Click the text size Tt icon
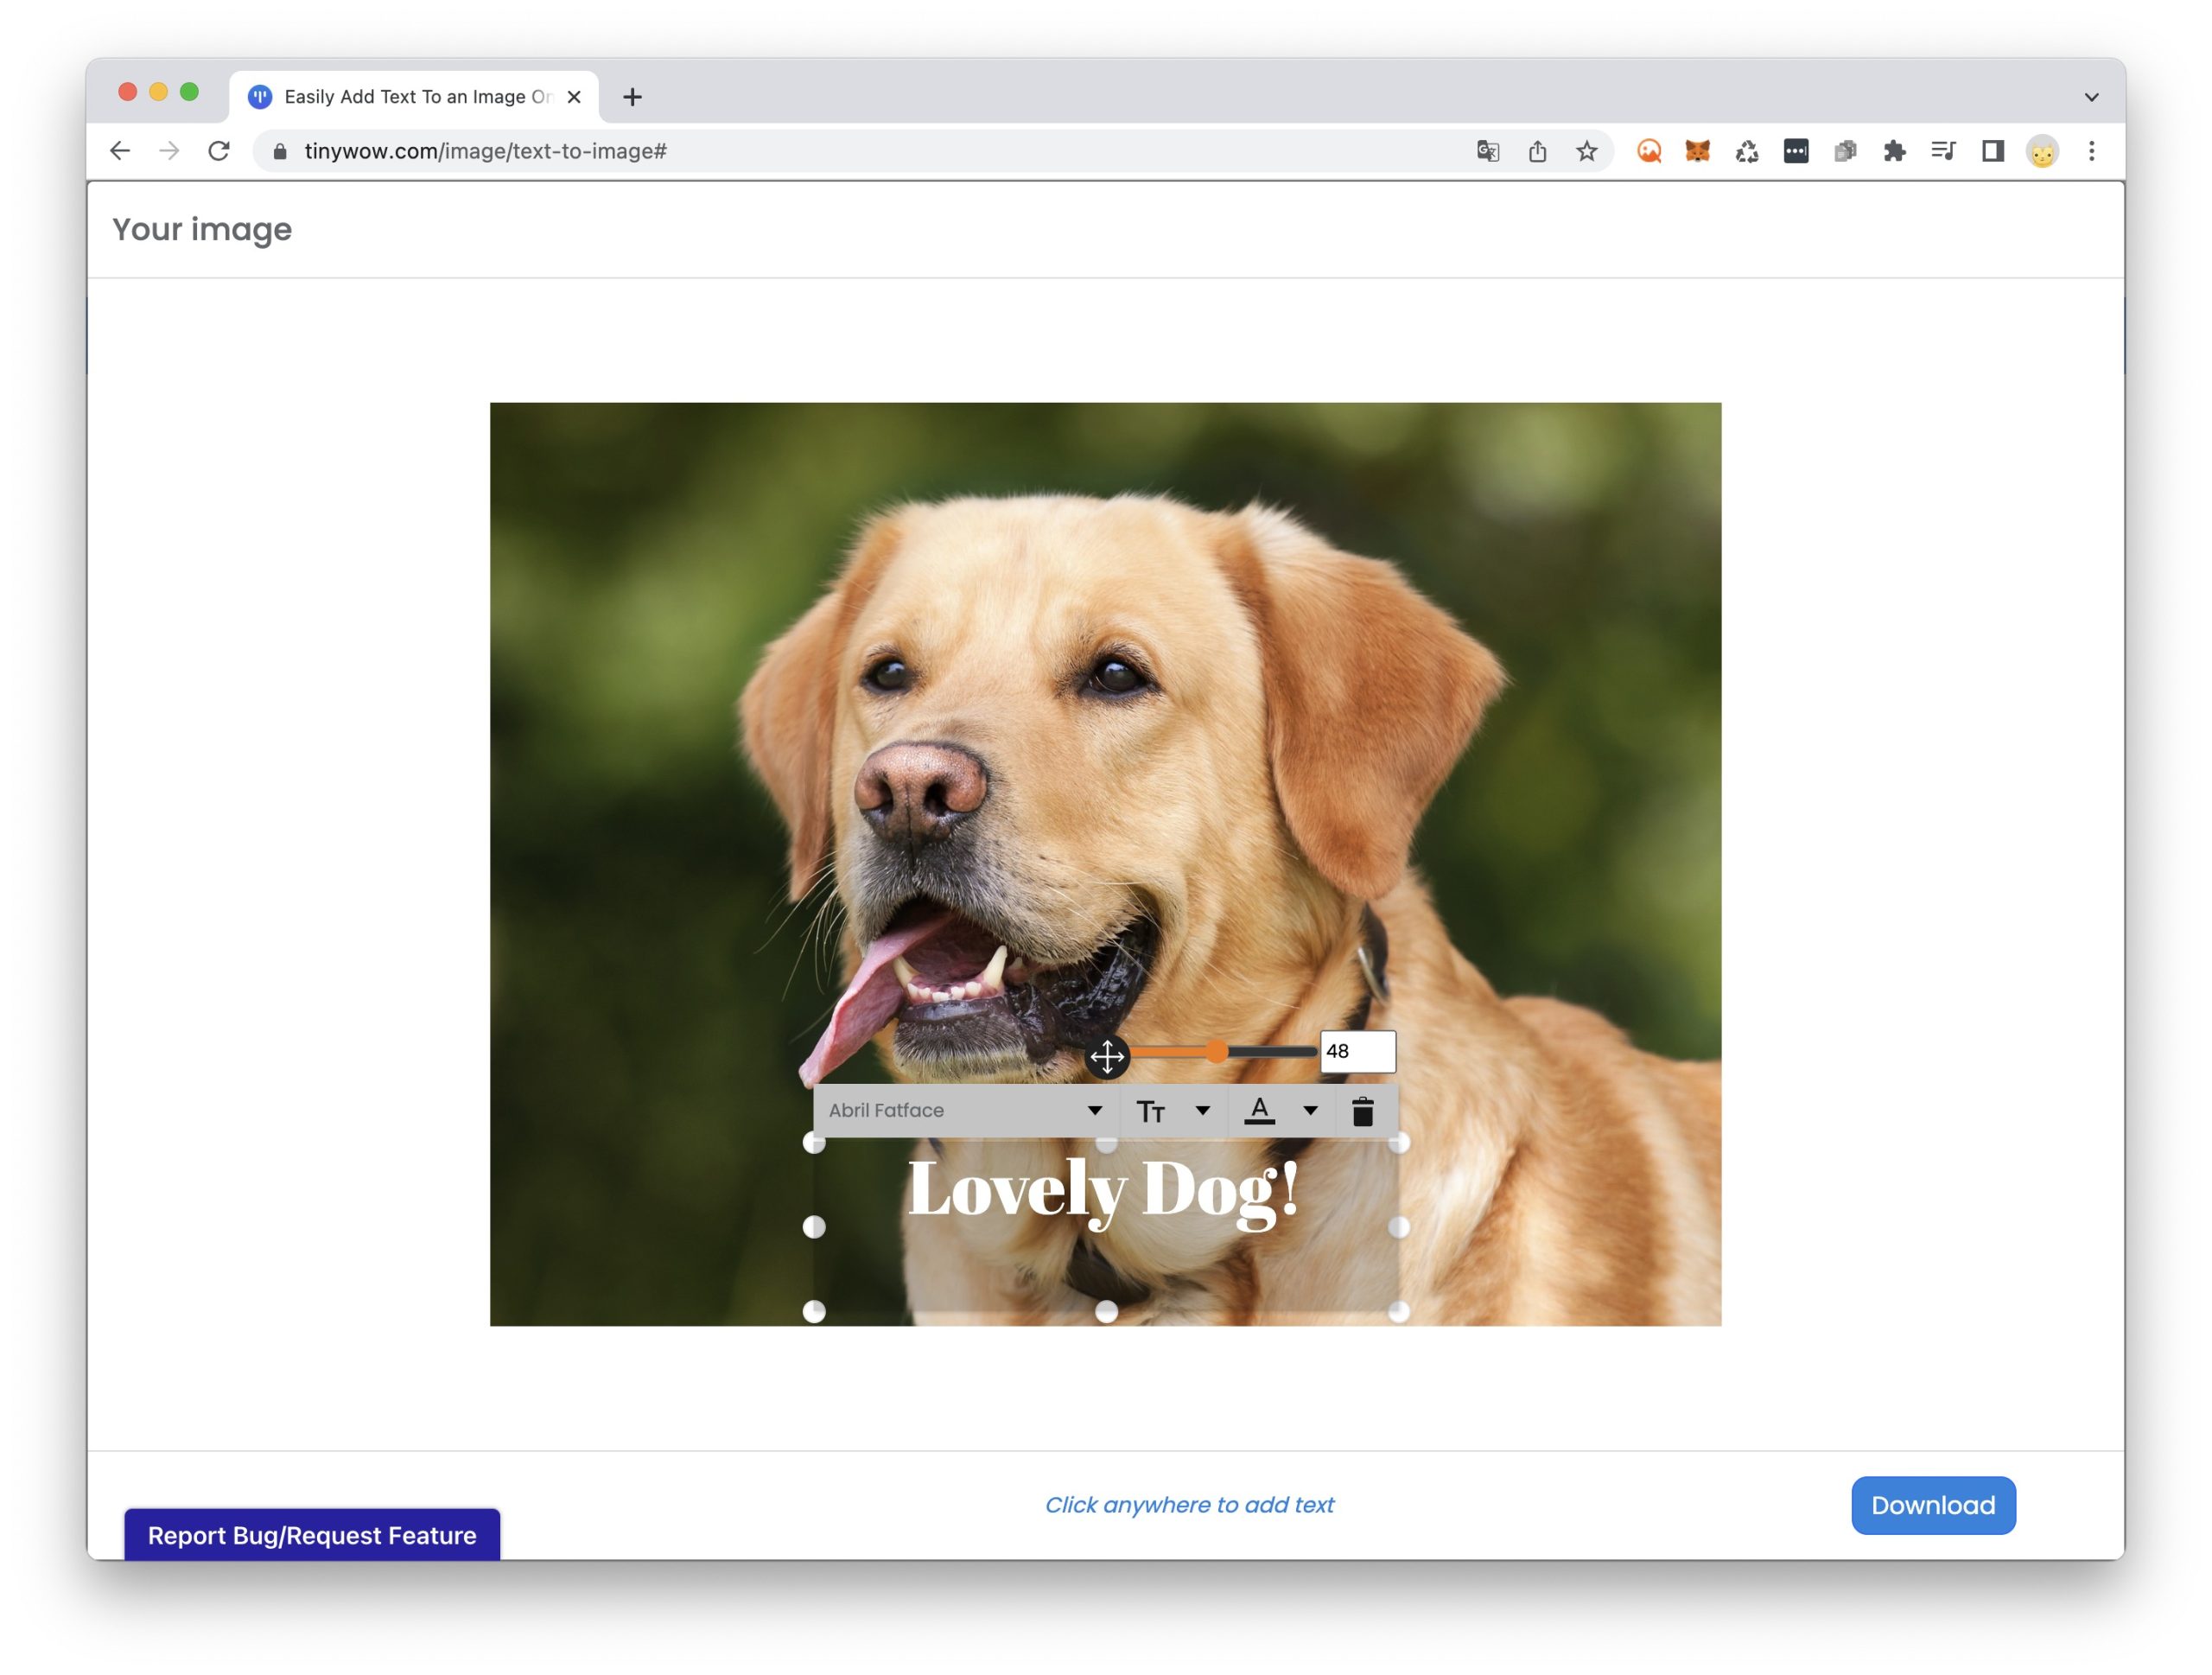Viewport: 2212px width, 1675px height. pyautogui.click(x=1151, y=1111)
